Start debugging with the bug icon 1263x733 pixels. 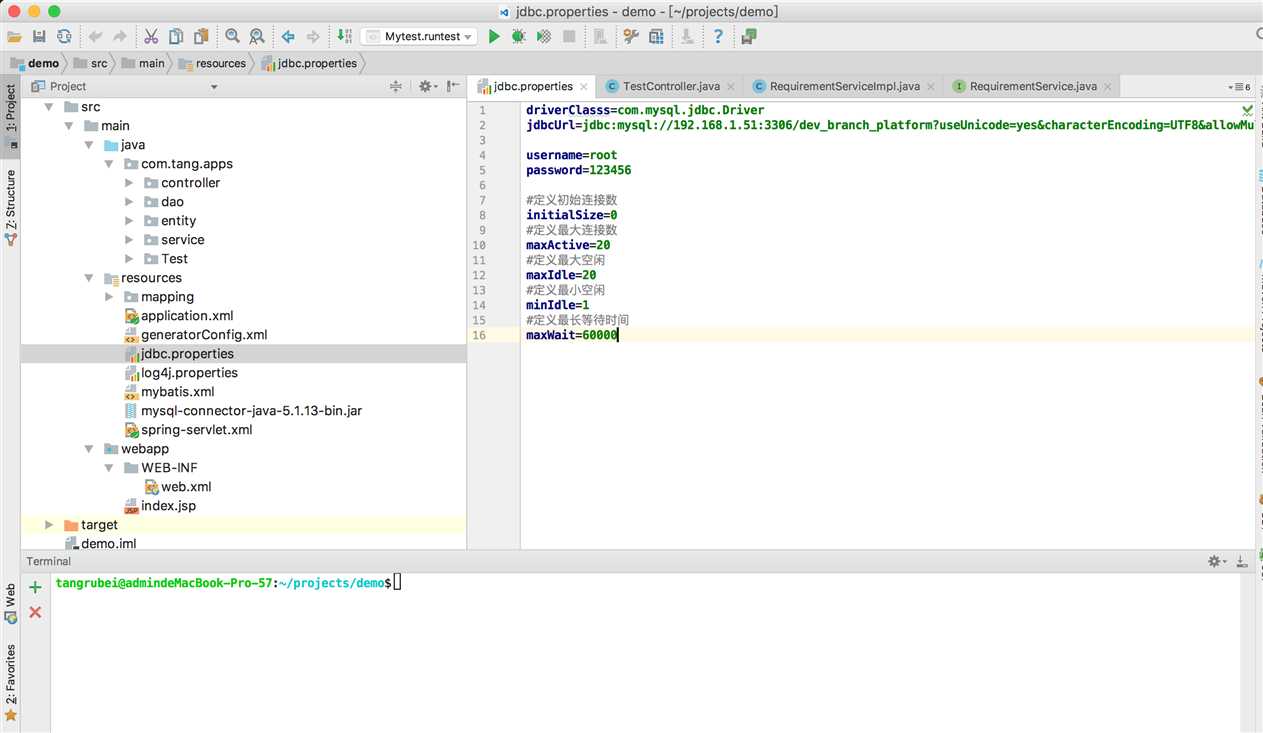pyautogui.click(x=518, y=36)
